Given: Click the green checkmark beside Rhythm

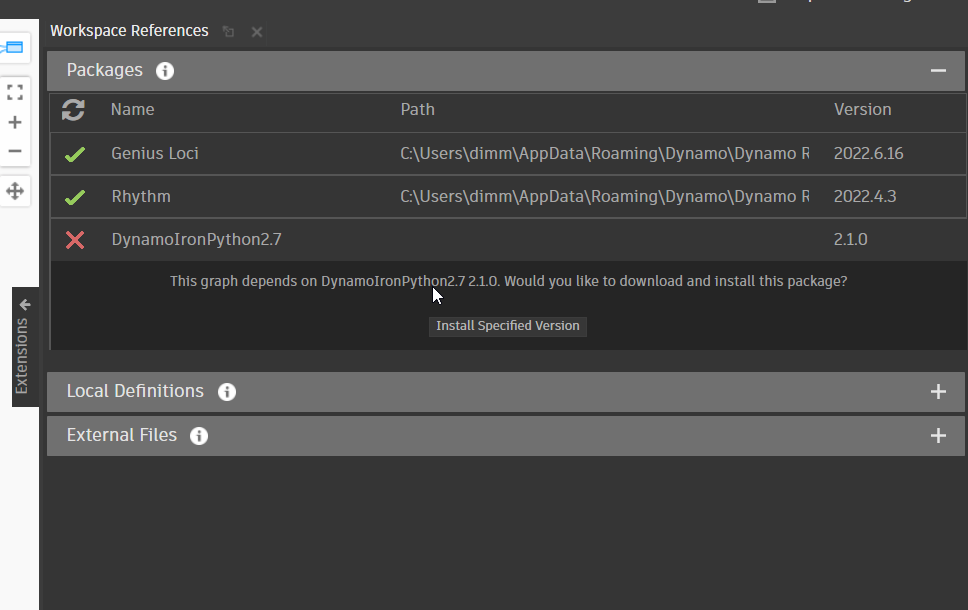Looking at the screenshot, I should click(75, 196).
